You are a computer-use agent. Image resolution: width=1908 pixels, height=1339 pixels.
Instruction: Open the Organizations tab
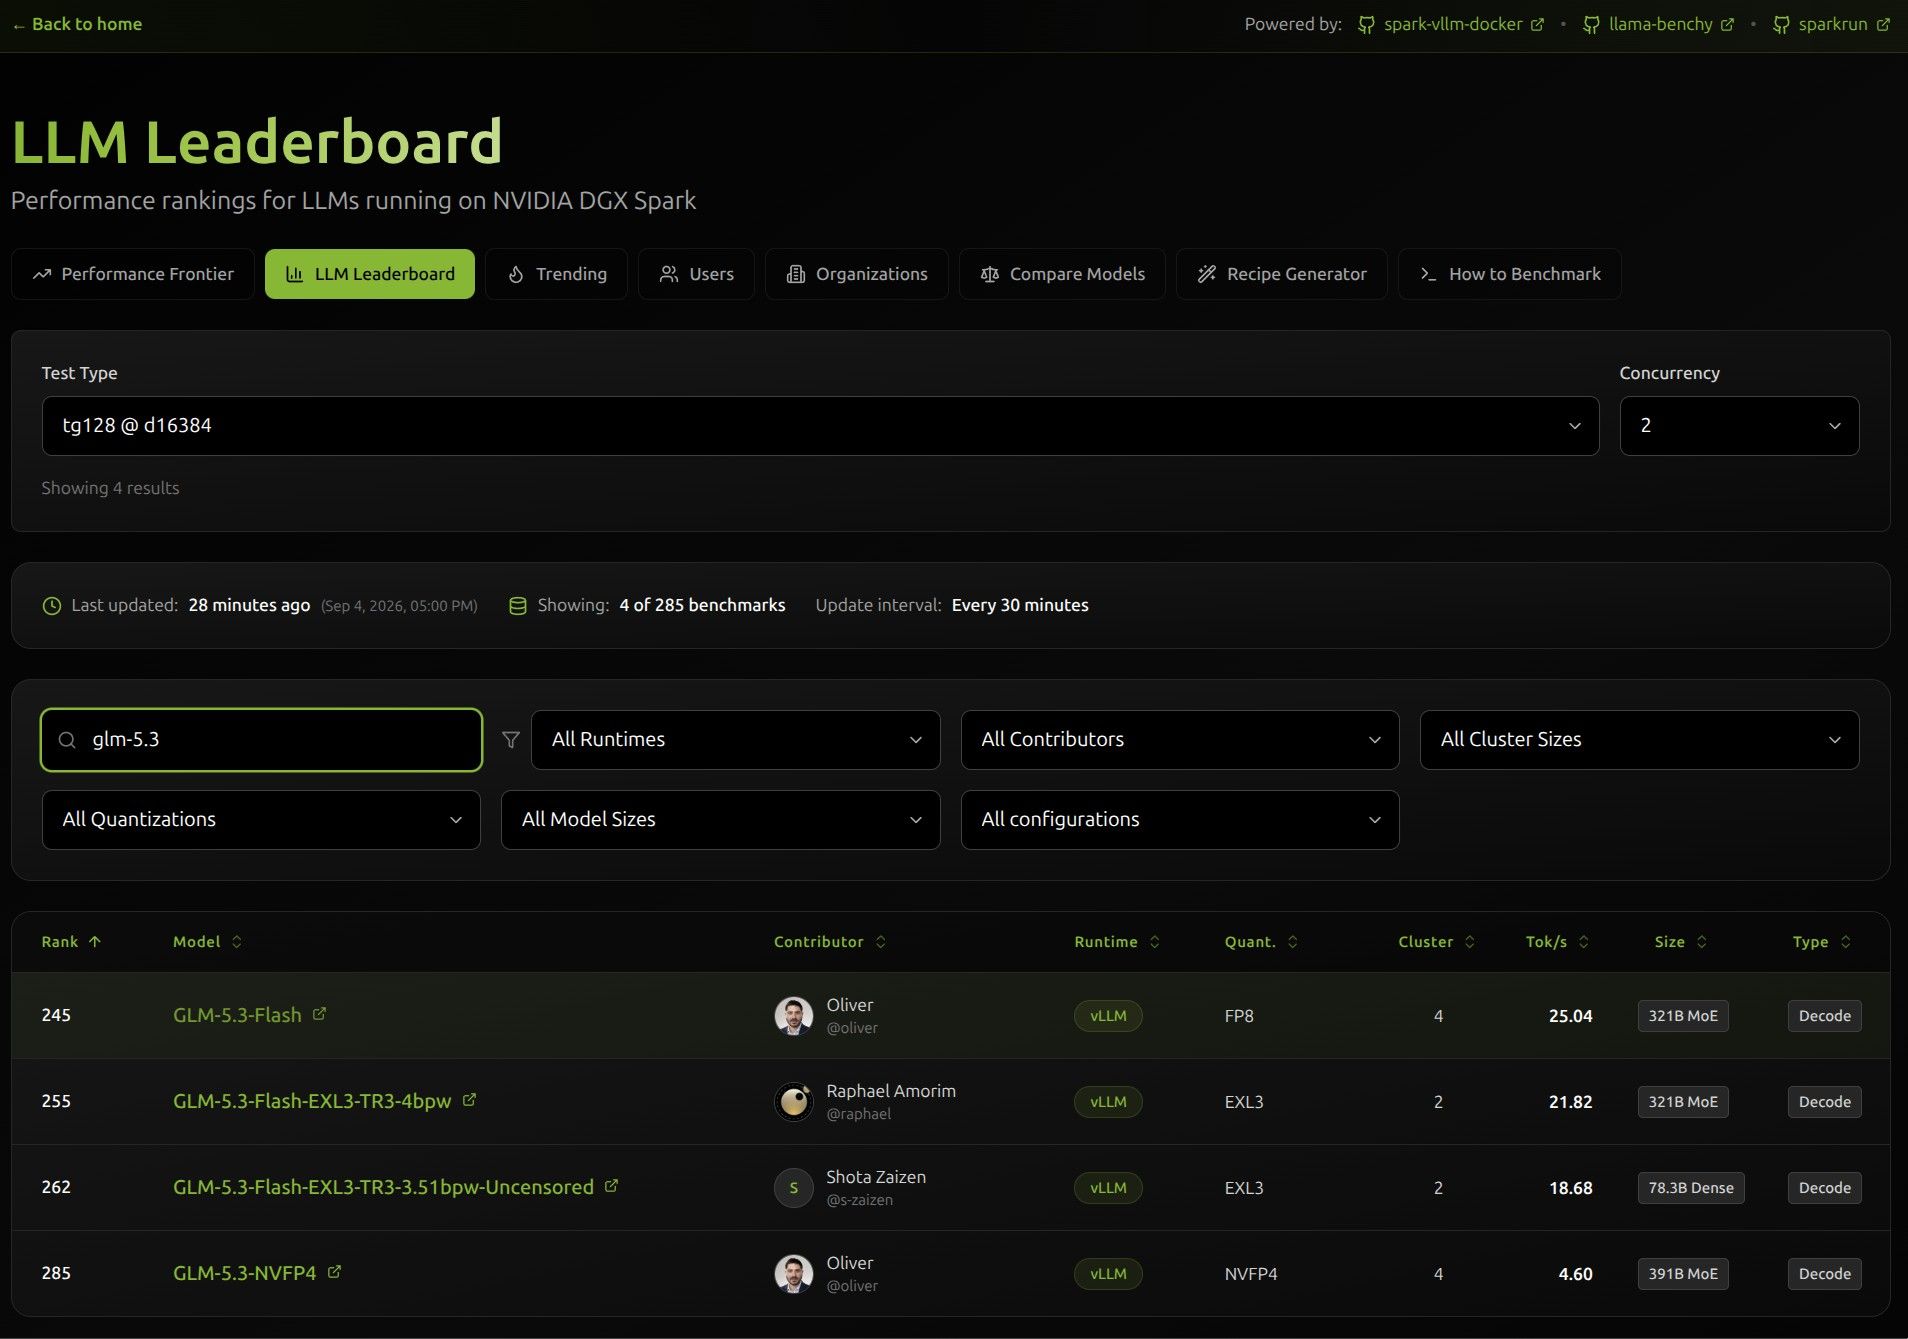pyautogui.click(x=857, y=274)
